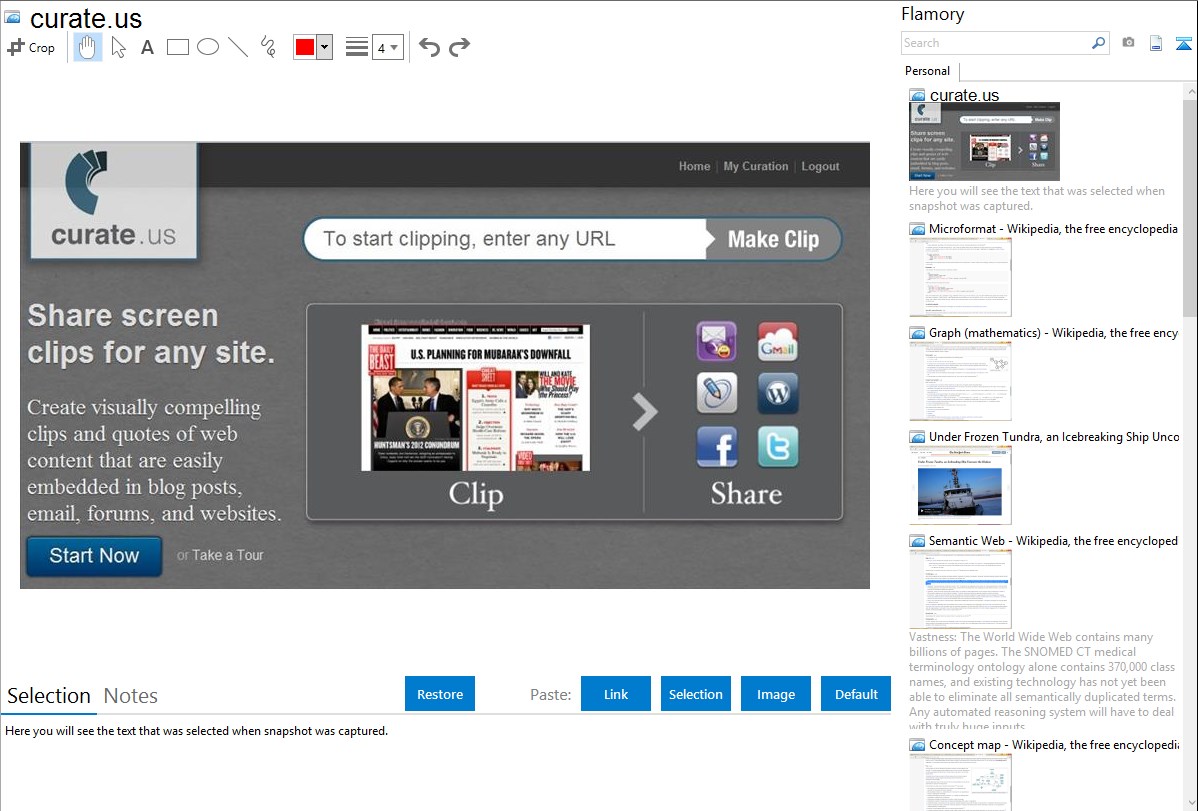1198x811 pixels.
Task: Click the Graph (mathematics) title text
Action: [x=1053, y=333]
